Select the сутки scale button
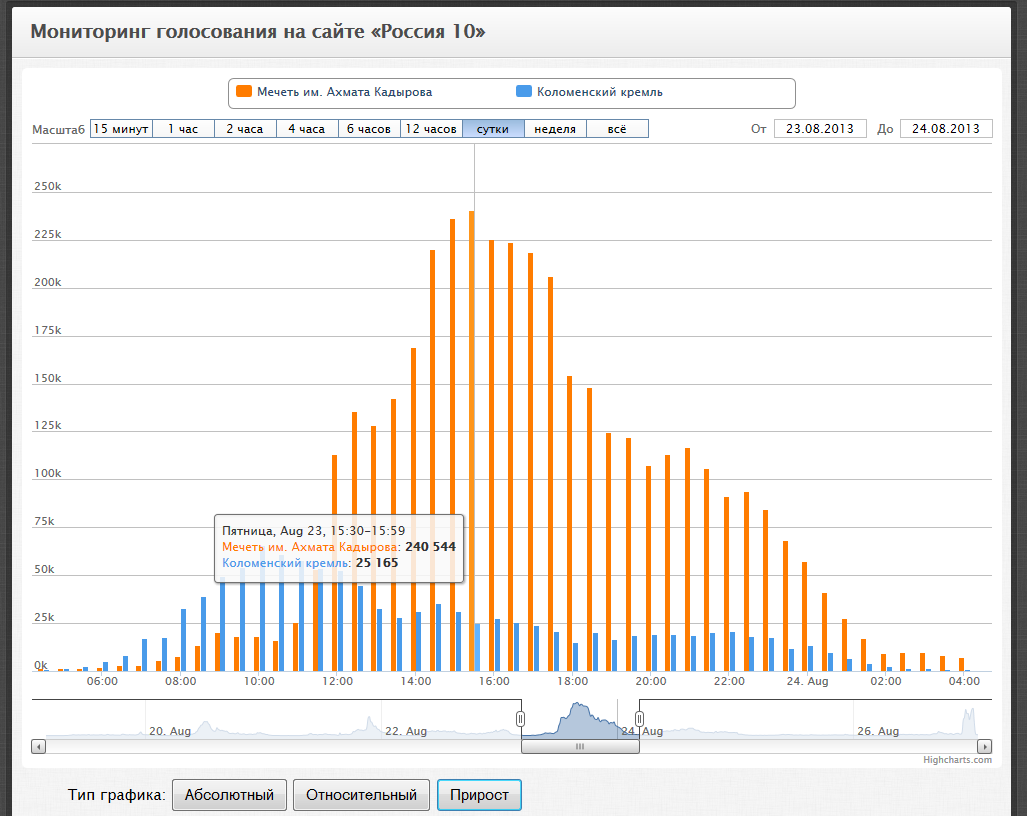Screen dimensions: 1027x816 pos(493,129)
